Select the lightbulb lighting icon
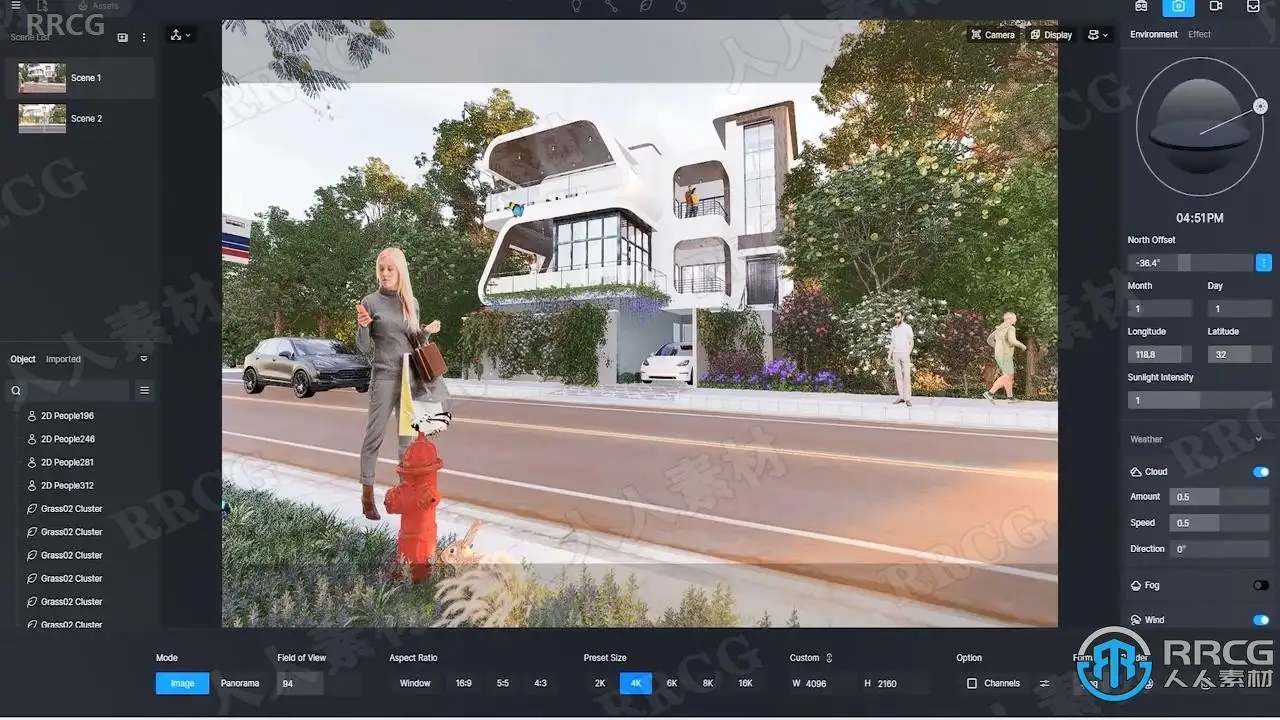The width and height of the screenshot is (1280, 720). (x=576, y=6)
